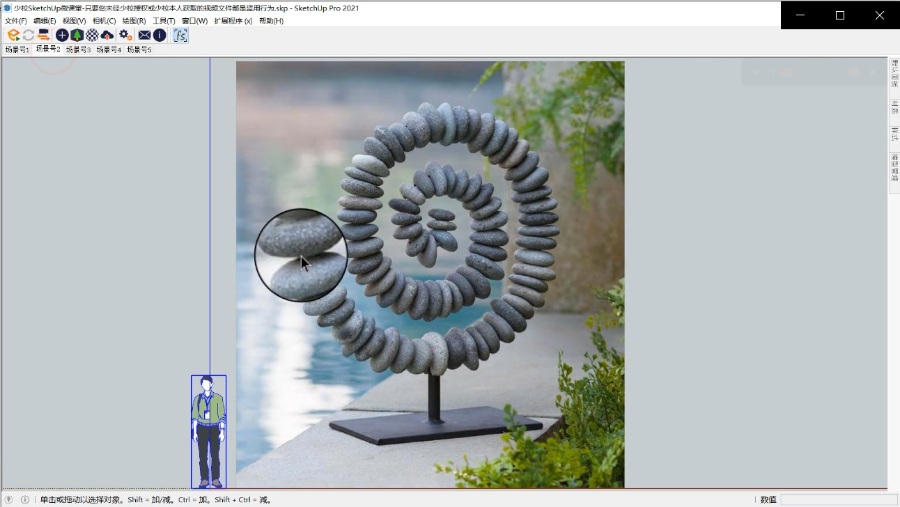Switch to scene tab 场景号3
Viewport: 900px width, 507px height.
[x=78, y=50]
